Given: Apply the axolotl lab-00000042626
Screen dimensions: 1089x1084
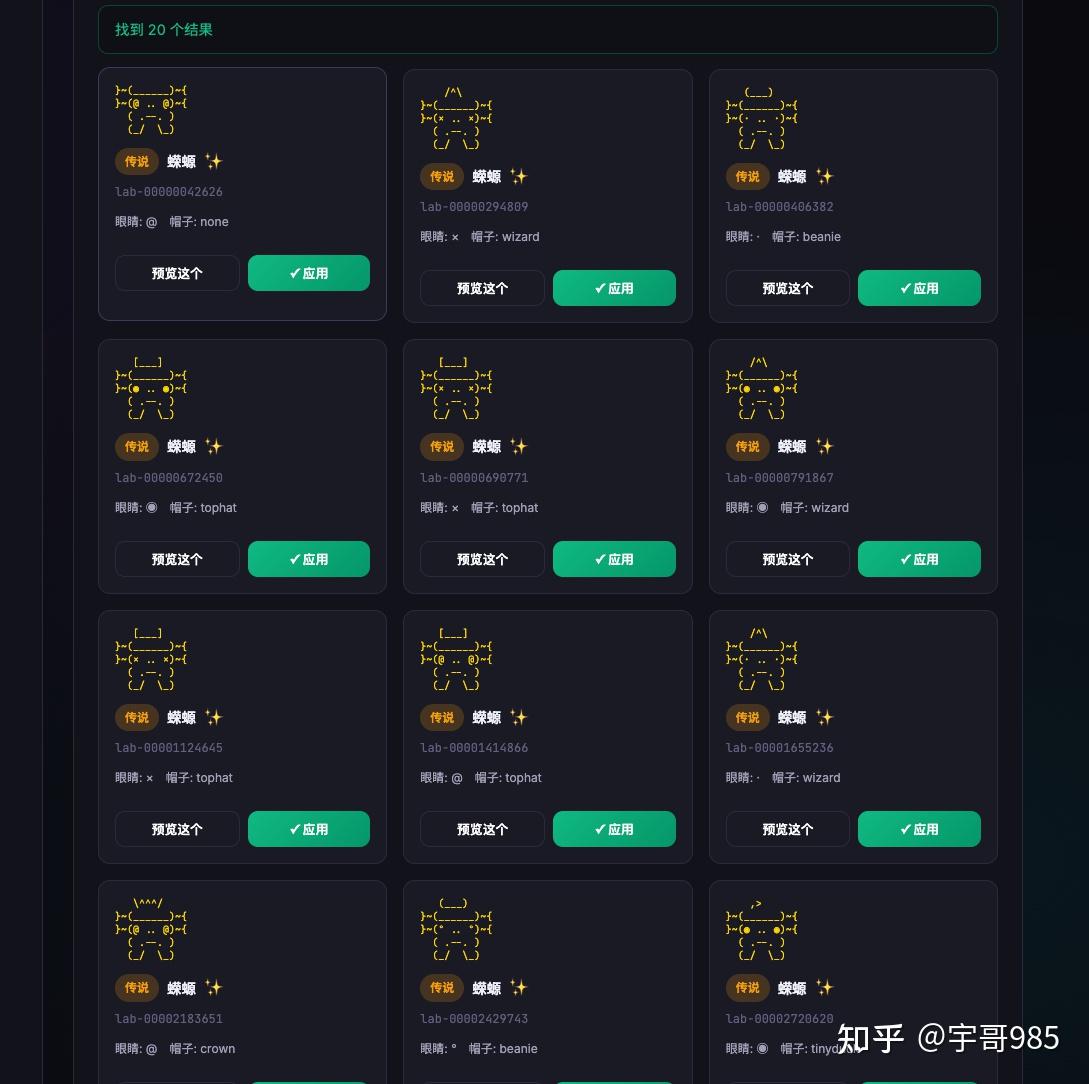Looking at the screenshot, I should pyautogui.click(x=309, y=273).
